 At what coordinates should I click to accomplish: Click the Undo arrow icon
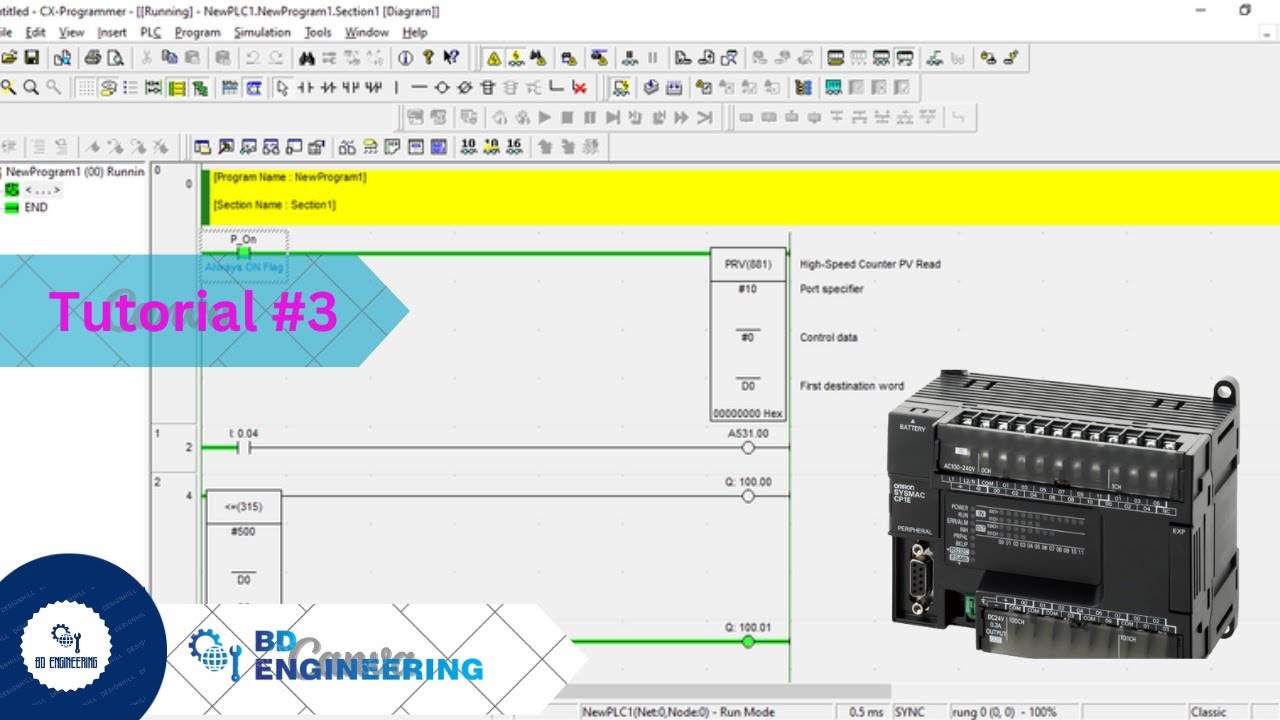pyautogui.click(x=252, y=57)
